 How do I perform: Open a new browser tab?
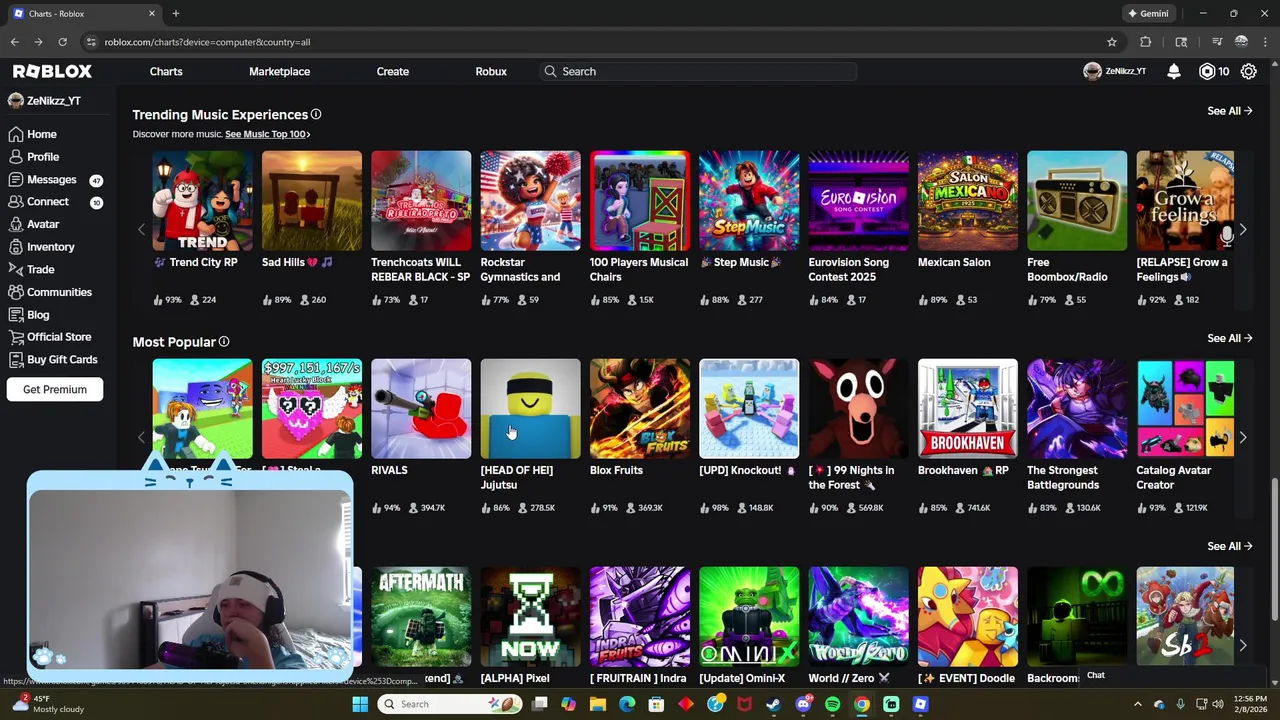(x=176, y=14)
